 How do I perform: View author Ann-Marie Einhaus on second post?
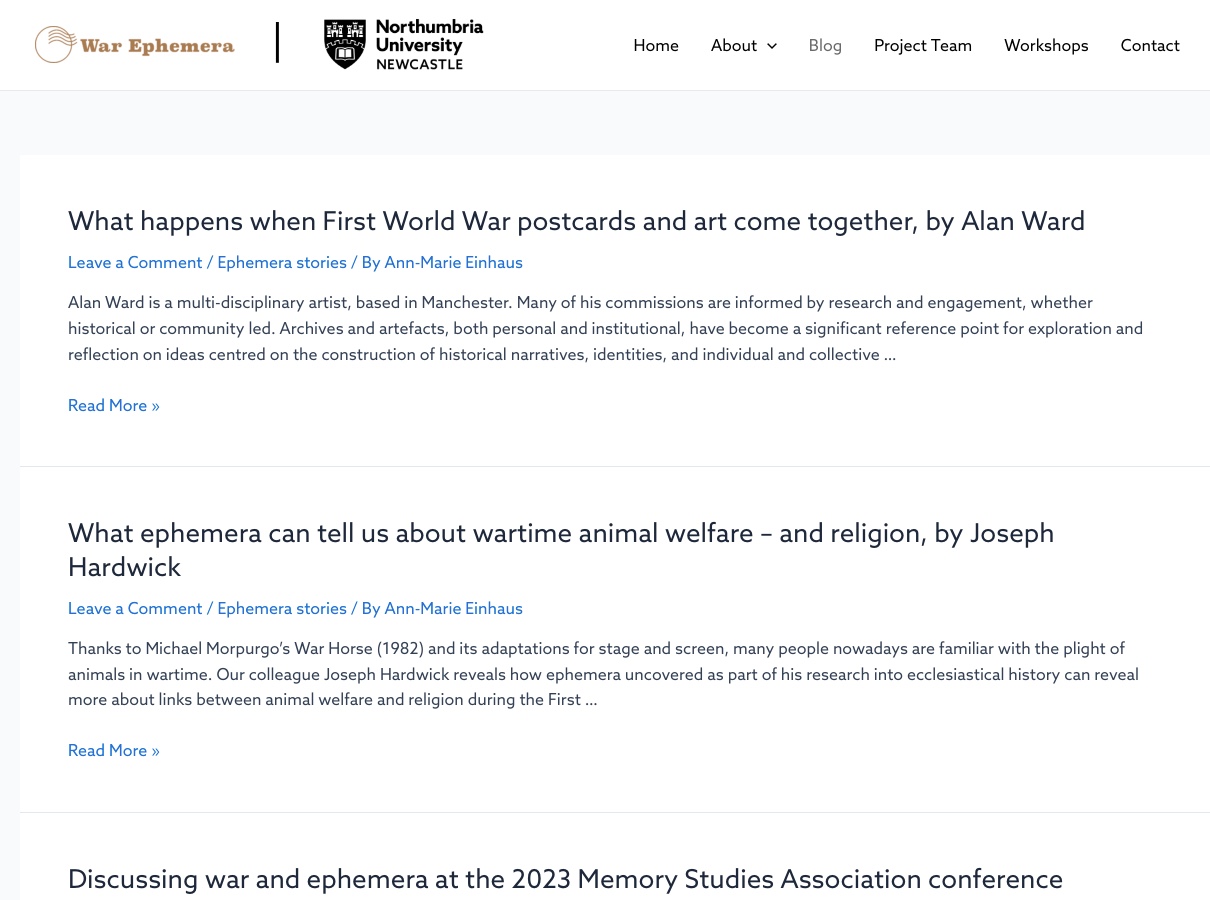click(453, 608)
